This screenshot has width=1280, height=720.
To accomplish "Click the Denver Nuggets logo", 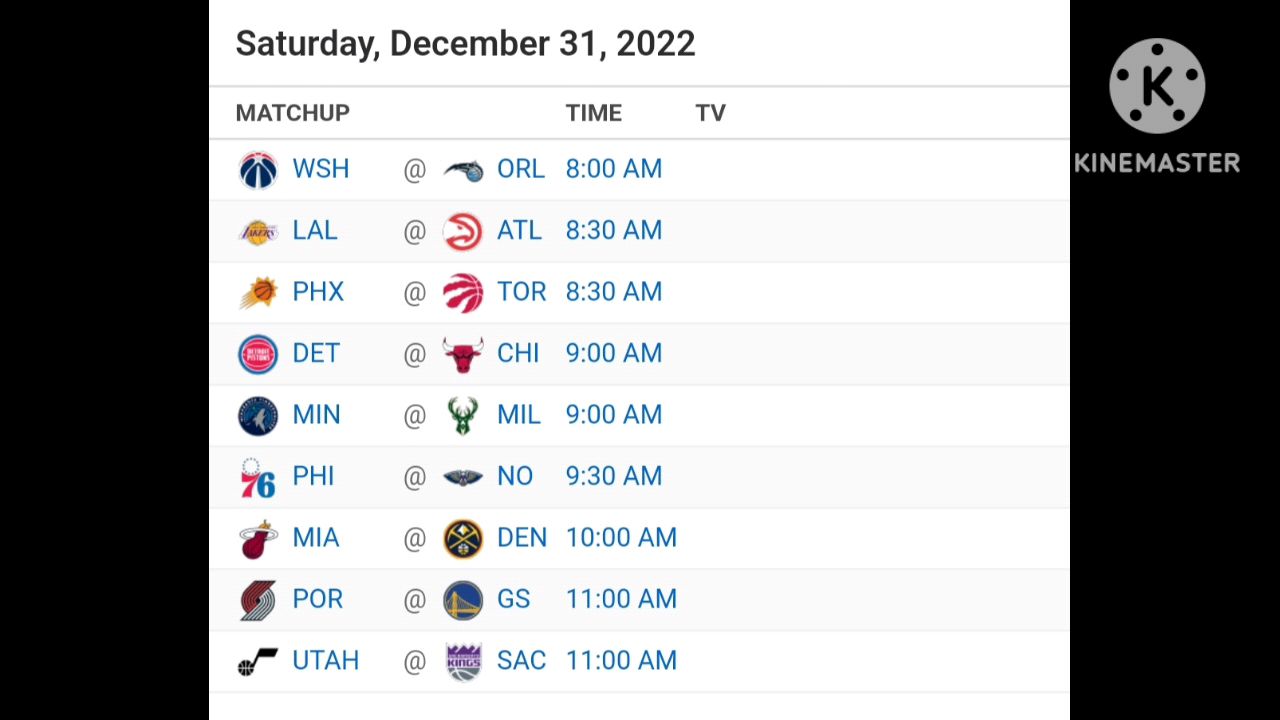I will tap(463, 539).
